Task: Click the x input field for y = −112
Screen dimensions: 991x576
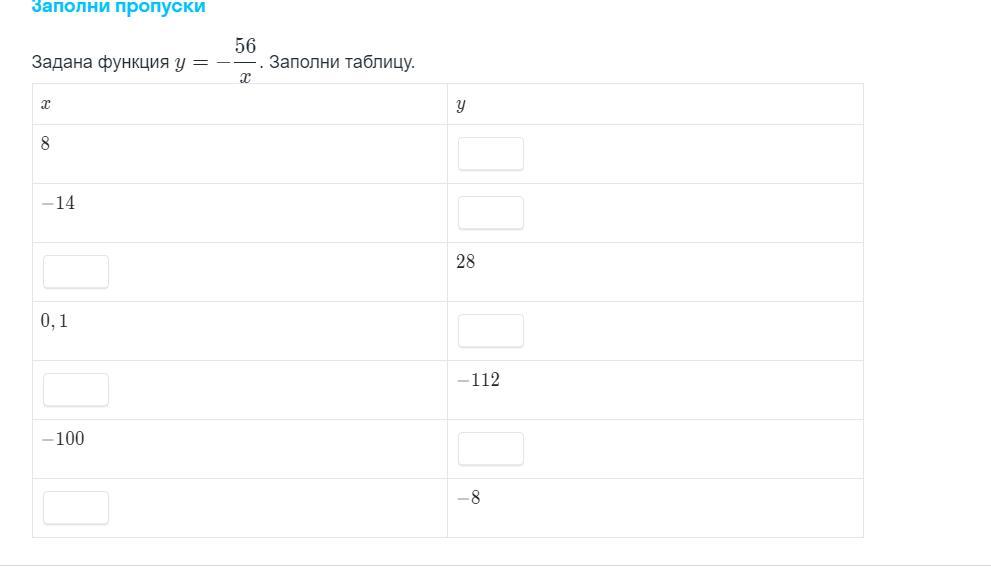Action: click(x=76, y=390)
